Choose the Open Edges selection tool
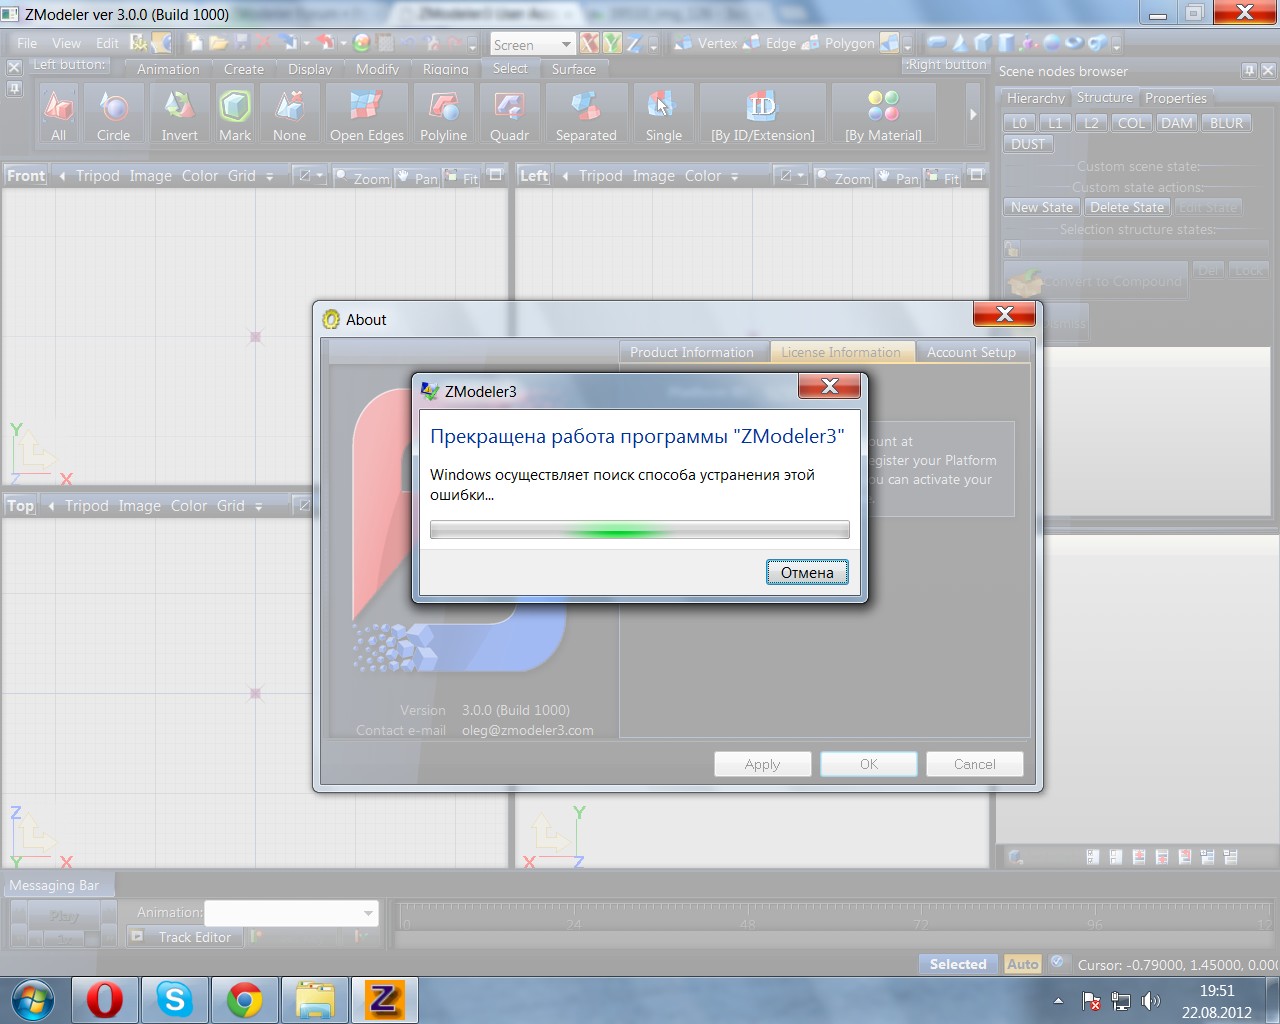1280x1024 pixels. [x=367, y=115]
